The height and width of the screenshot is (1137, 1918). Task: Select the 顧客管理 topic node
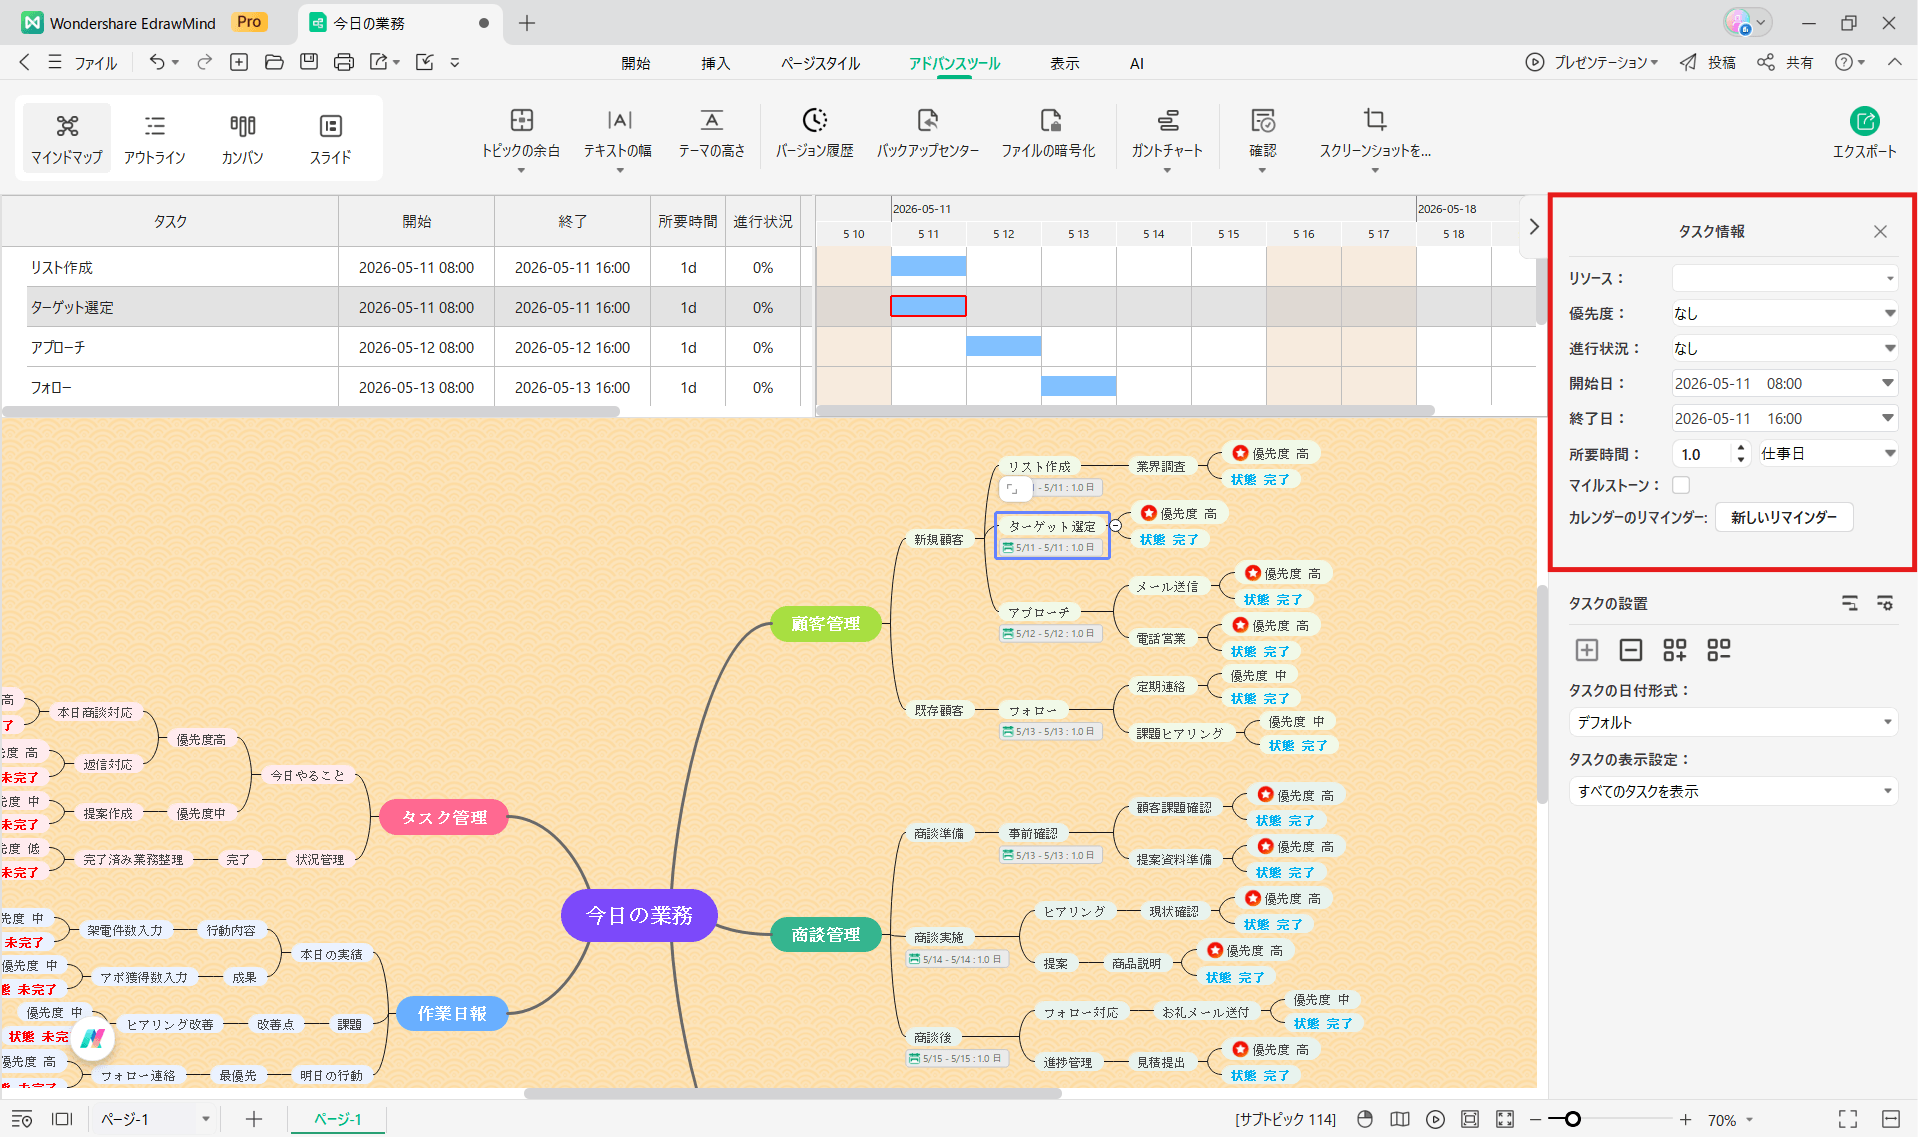click(x=826, y=623)
